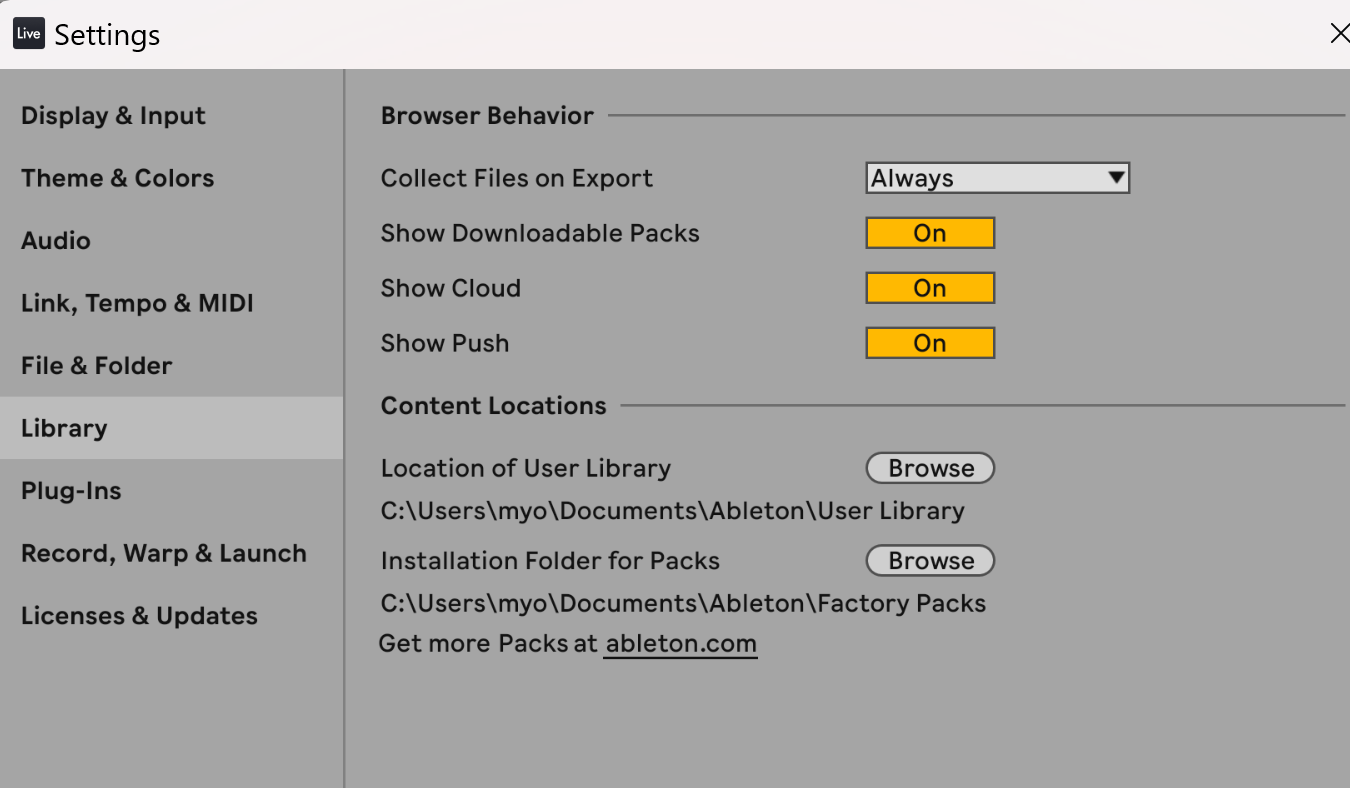Go to the Audio settings tab
1350x788 pixels.
(x=56, y=241)
